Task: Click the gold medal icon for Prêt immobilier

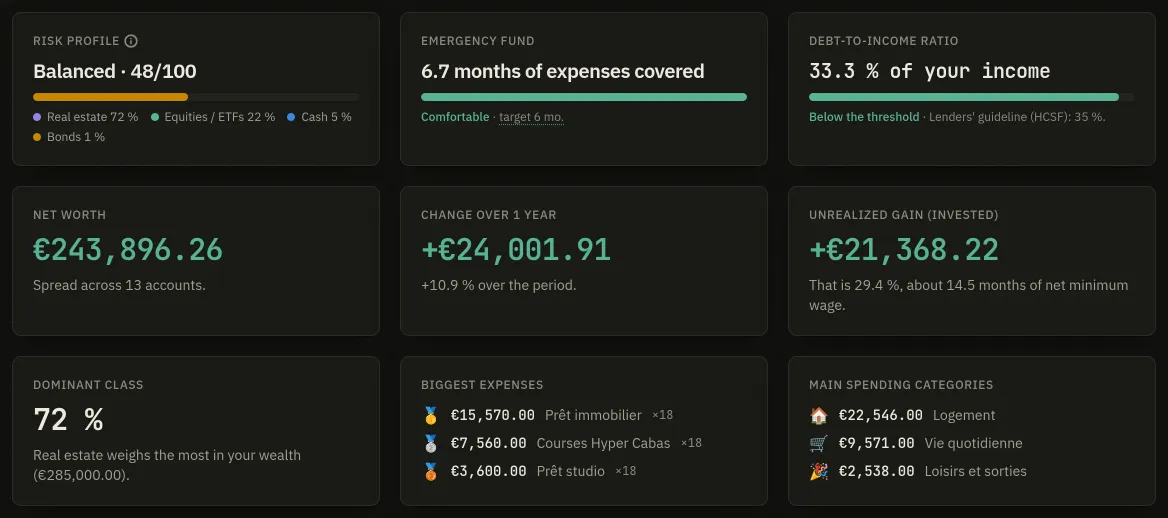Action: [x=431, y=415]
